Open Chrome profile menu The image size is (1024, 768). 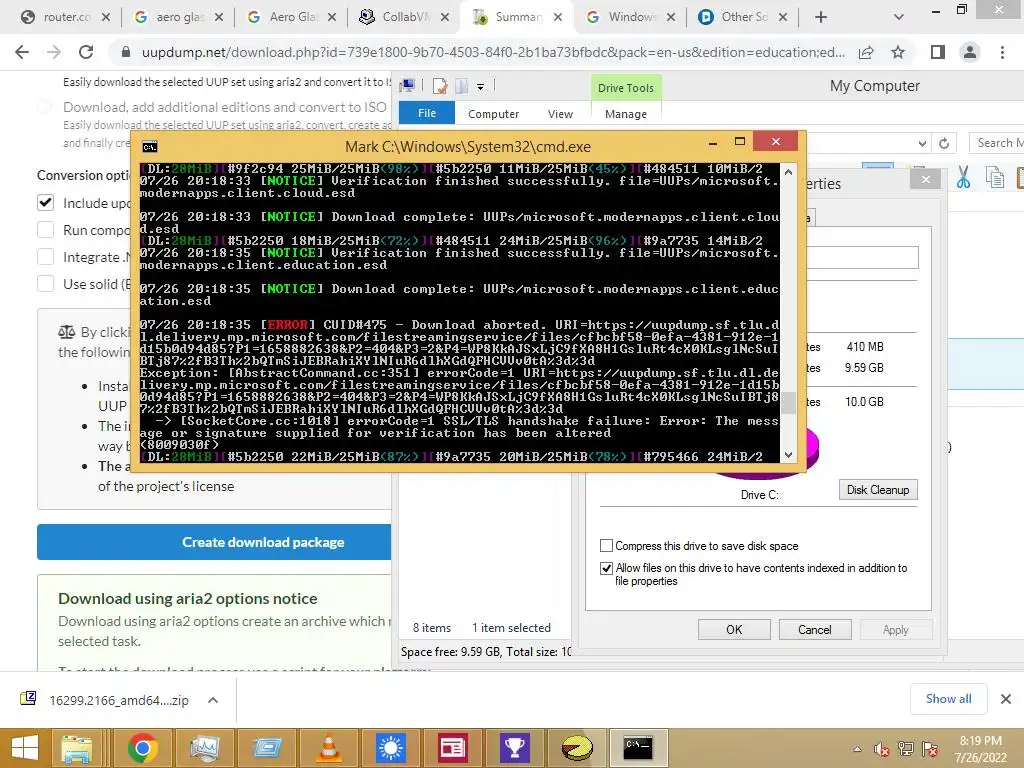[970, 52]
